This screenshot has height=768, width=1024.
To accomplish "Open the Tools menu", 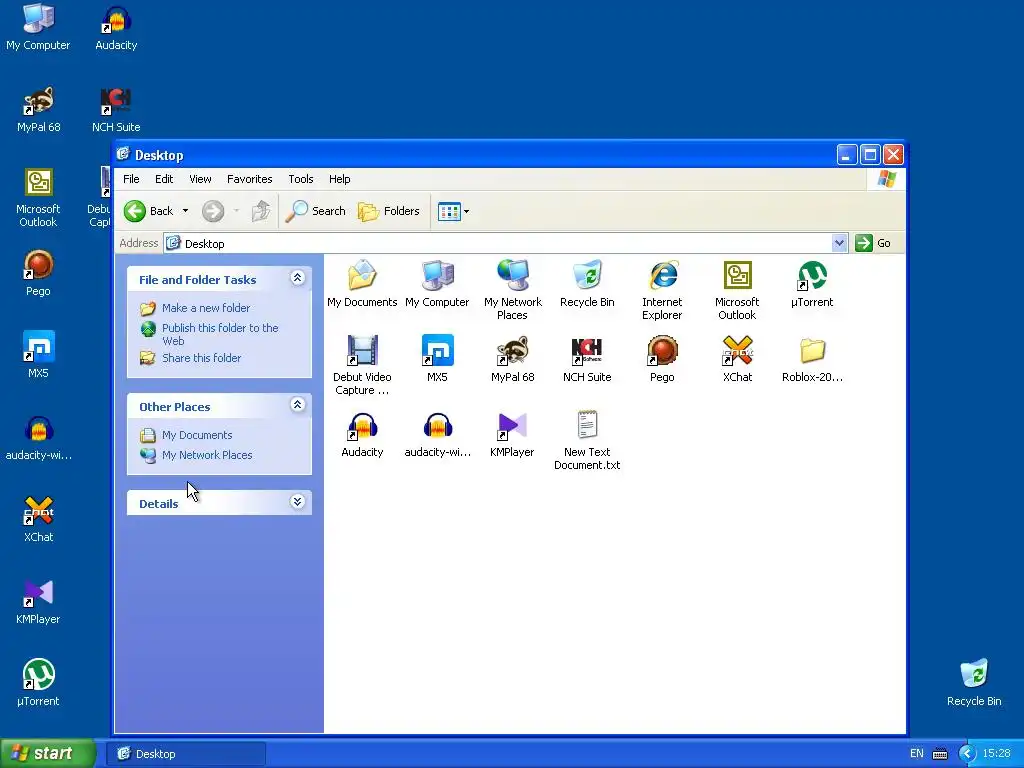I will click(x=300, y=179).
